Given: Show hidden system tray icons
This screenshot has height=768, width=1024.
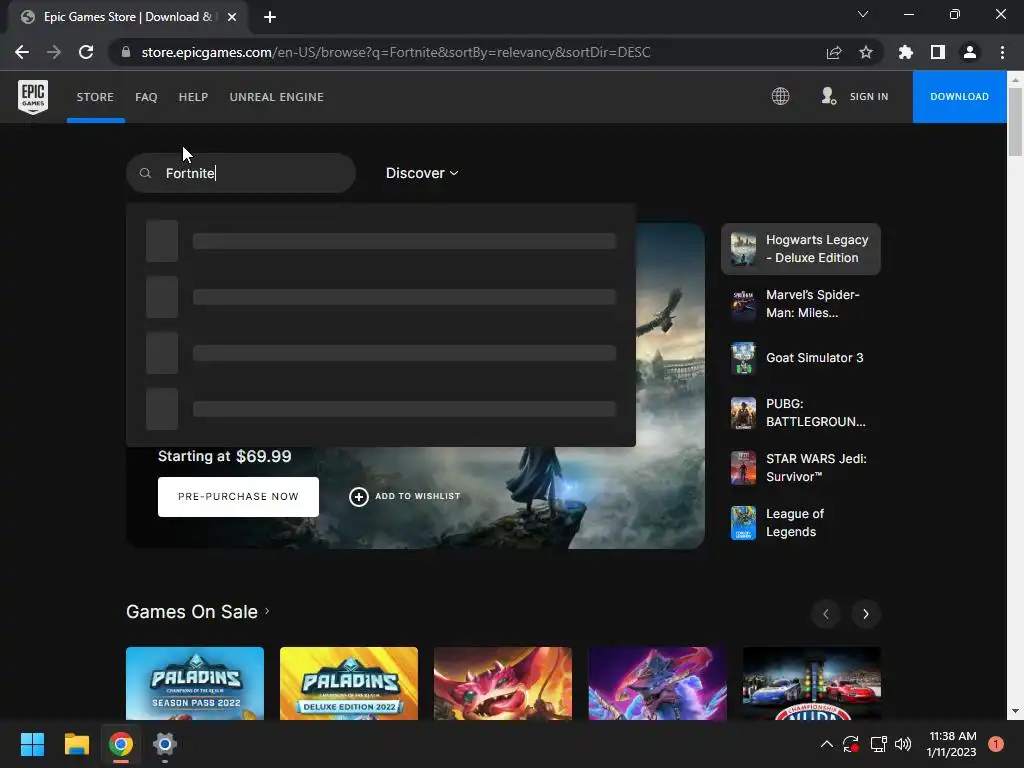Looking at the screenshot, I should point(826,744).
